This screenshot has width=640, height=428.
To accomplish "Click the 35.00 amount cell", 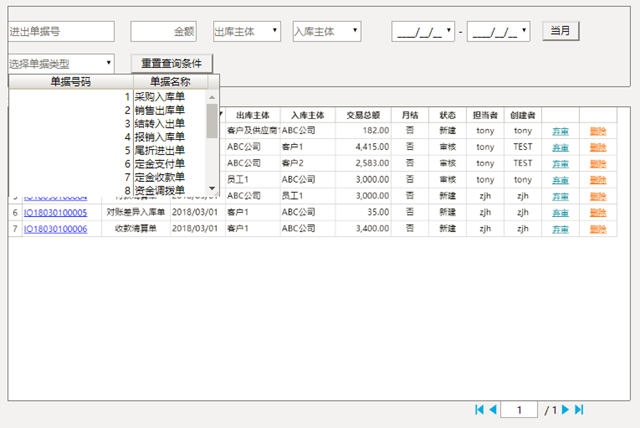I will [x=363, y=212].
